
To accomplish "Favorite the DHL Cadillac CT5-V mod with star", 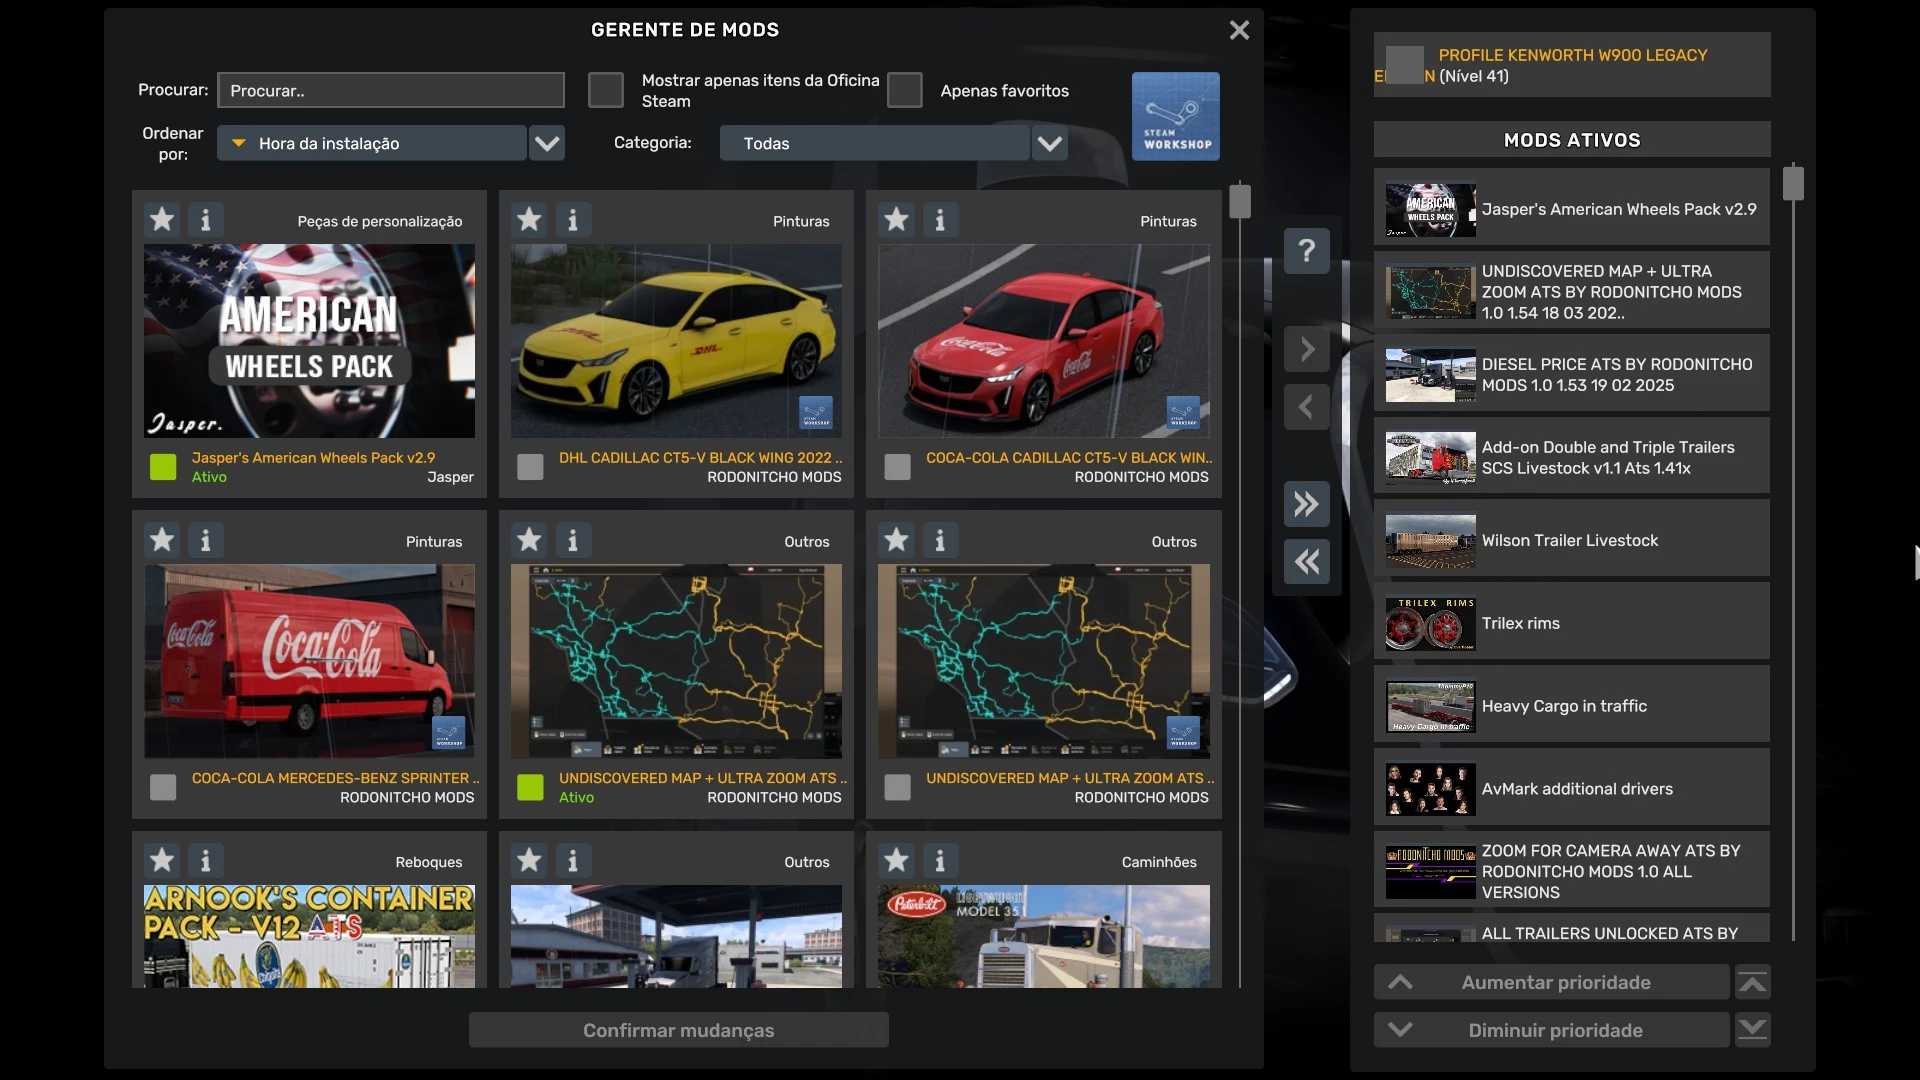I will pyautogui.click(x=529, y=219).
